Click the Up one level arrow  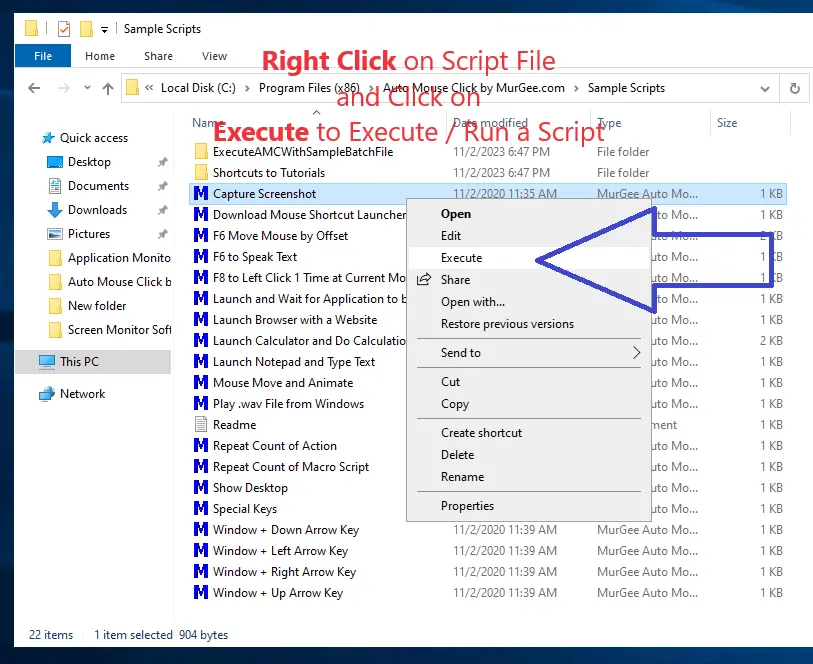108,89
